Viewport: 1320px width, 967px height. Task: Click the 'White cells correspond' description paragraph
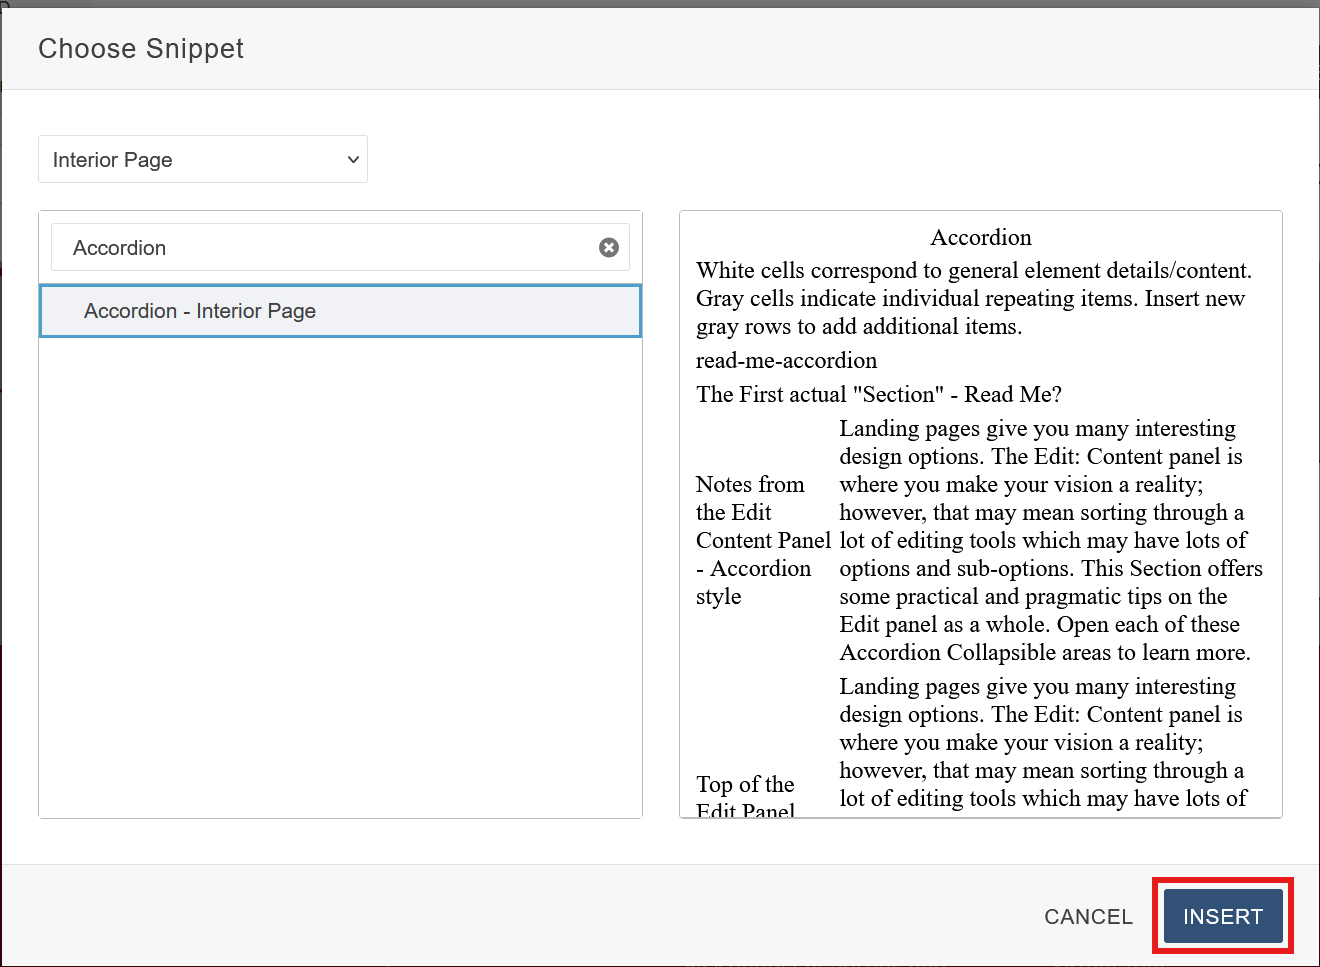click(x=973, y=271)
